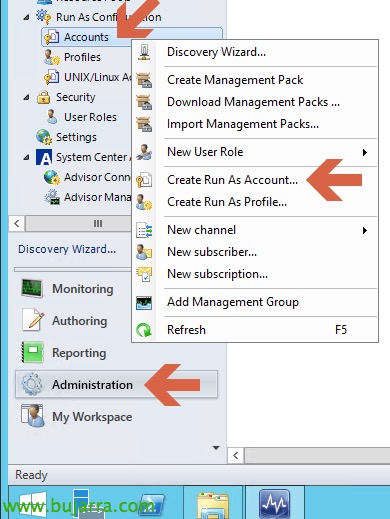Collapse the System Center Advisor node
The height and width of the screenshot is (519, 390).
click(x=26, y=158)
